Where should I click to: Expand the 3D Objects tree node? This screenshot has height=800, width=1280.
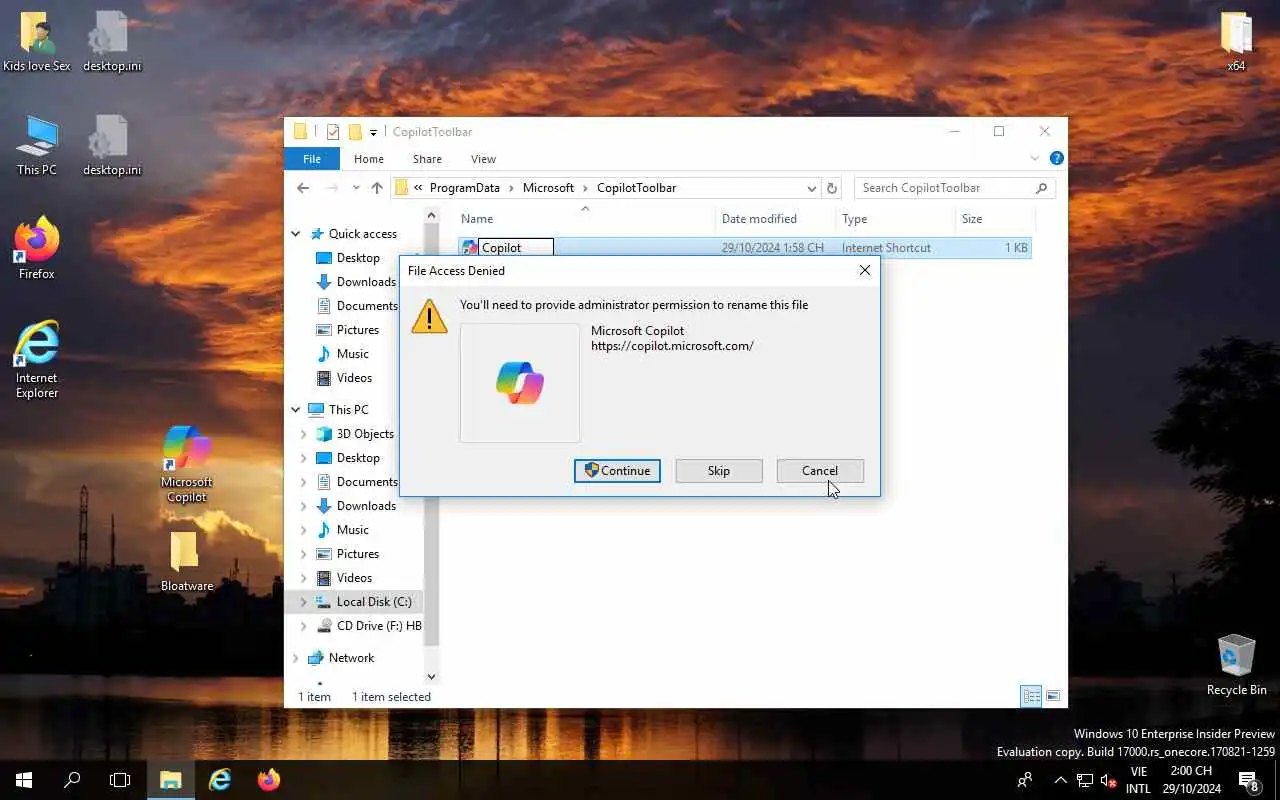point(304,434)
